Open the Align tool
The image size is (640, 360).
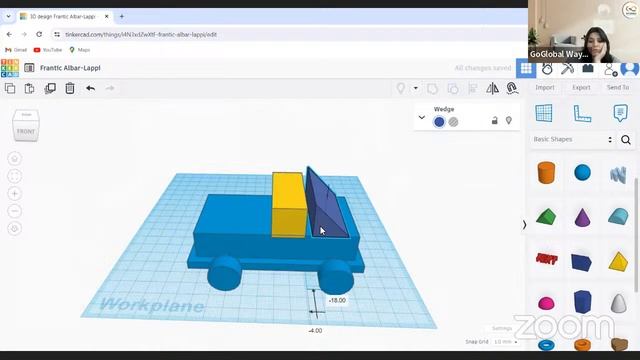tap(473, 88)
